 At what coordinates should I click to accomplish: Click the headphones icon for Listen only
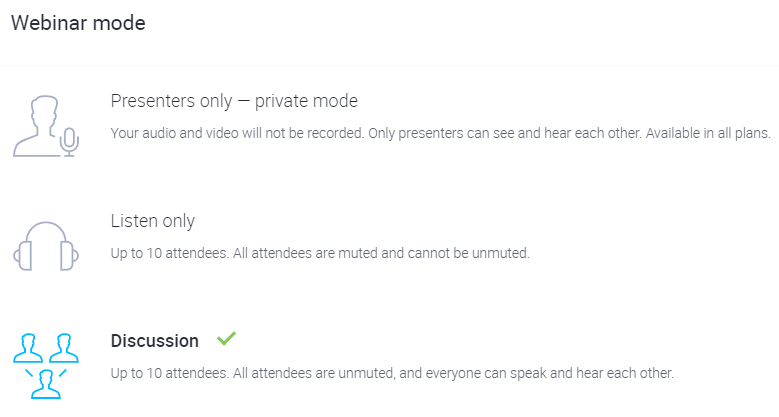click(x=46, y=246)
